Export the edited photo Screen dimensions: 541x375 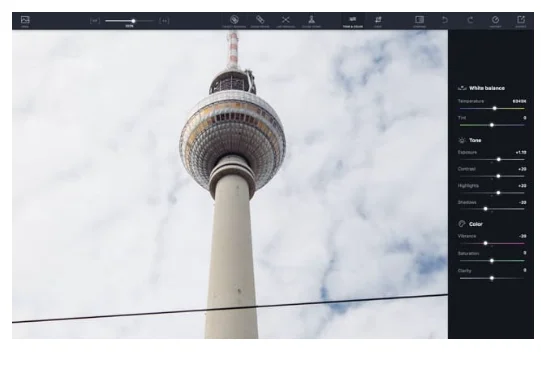[x=521, y=21]
